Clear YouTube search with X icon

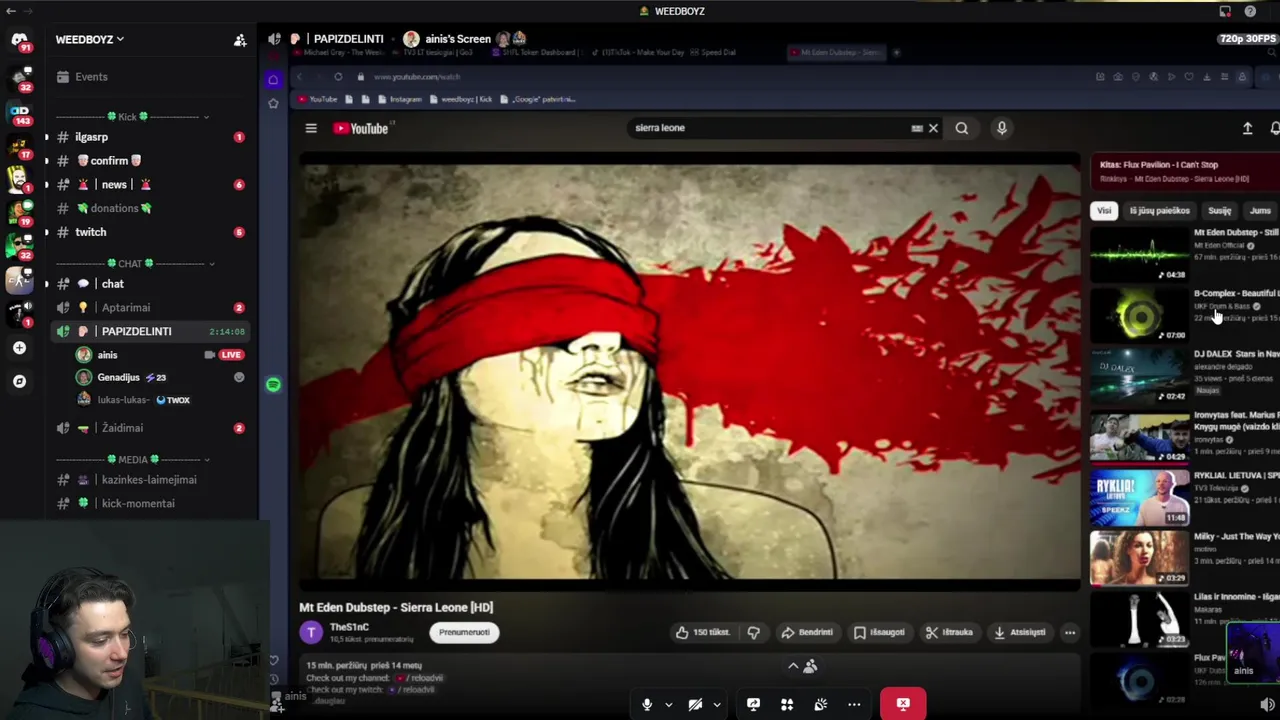click(933, 128)
